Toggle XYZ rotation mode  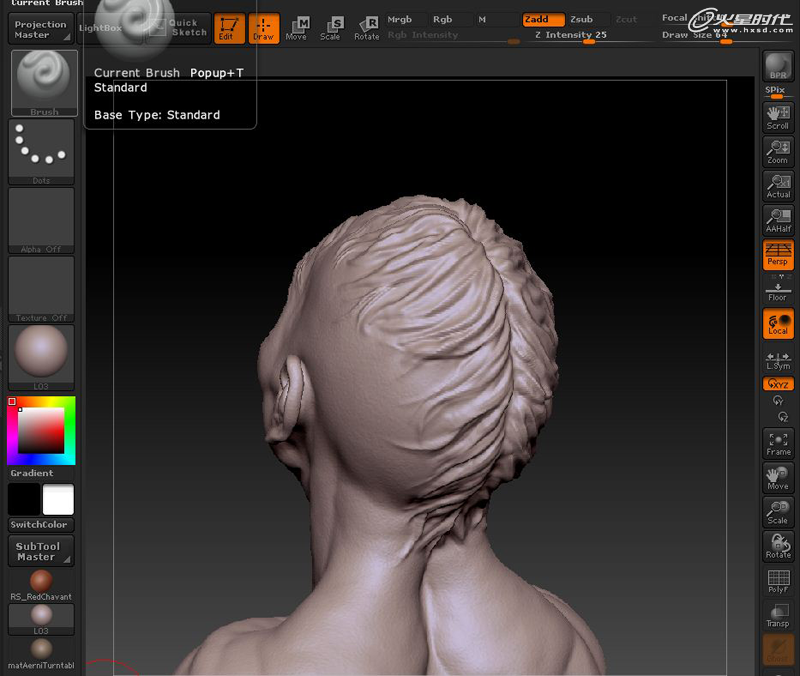[x=778, y=383]
